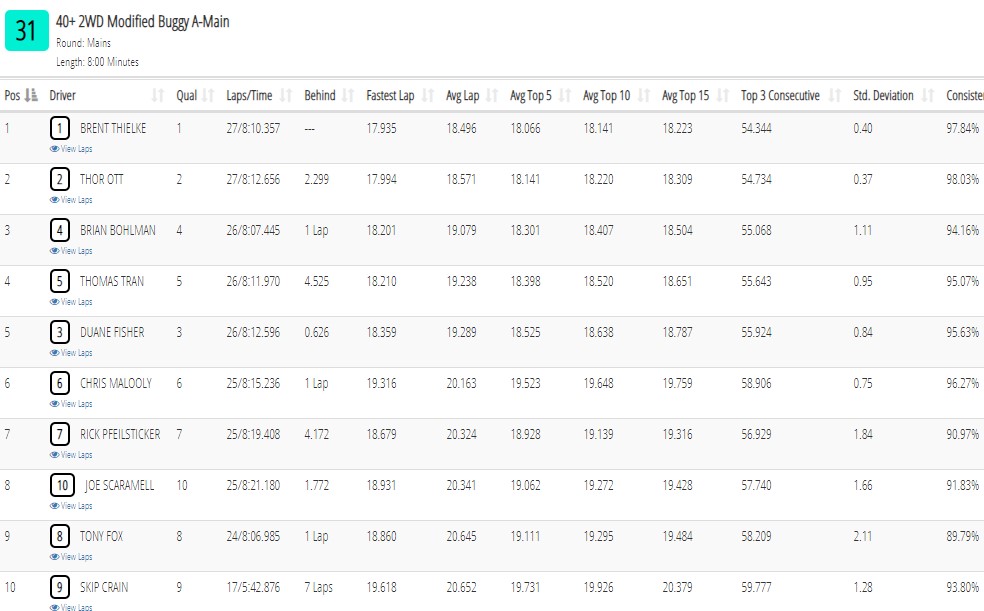Click car number 1 badge for Brent Thielke
Screen dimensions: 984x611
(x=60, y=129)
